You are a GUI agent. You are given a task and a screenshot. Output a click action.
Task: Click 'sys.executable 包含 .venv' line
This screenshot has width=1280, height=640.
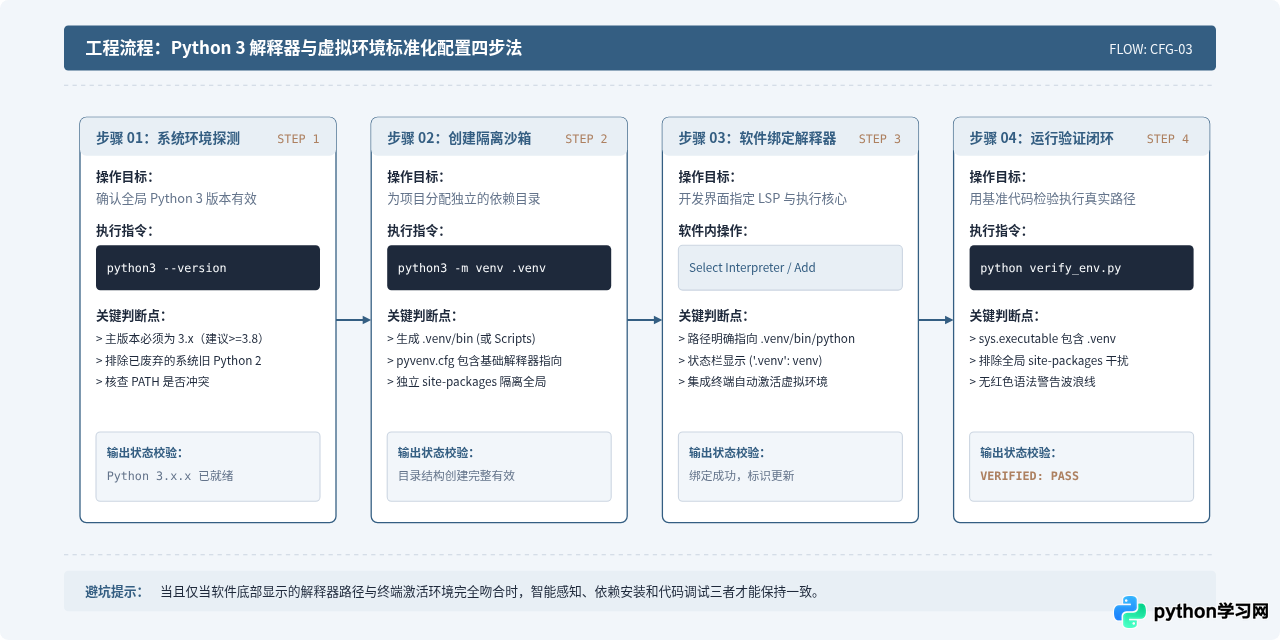click(x=1042, y=338)
